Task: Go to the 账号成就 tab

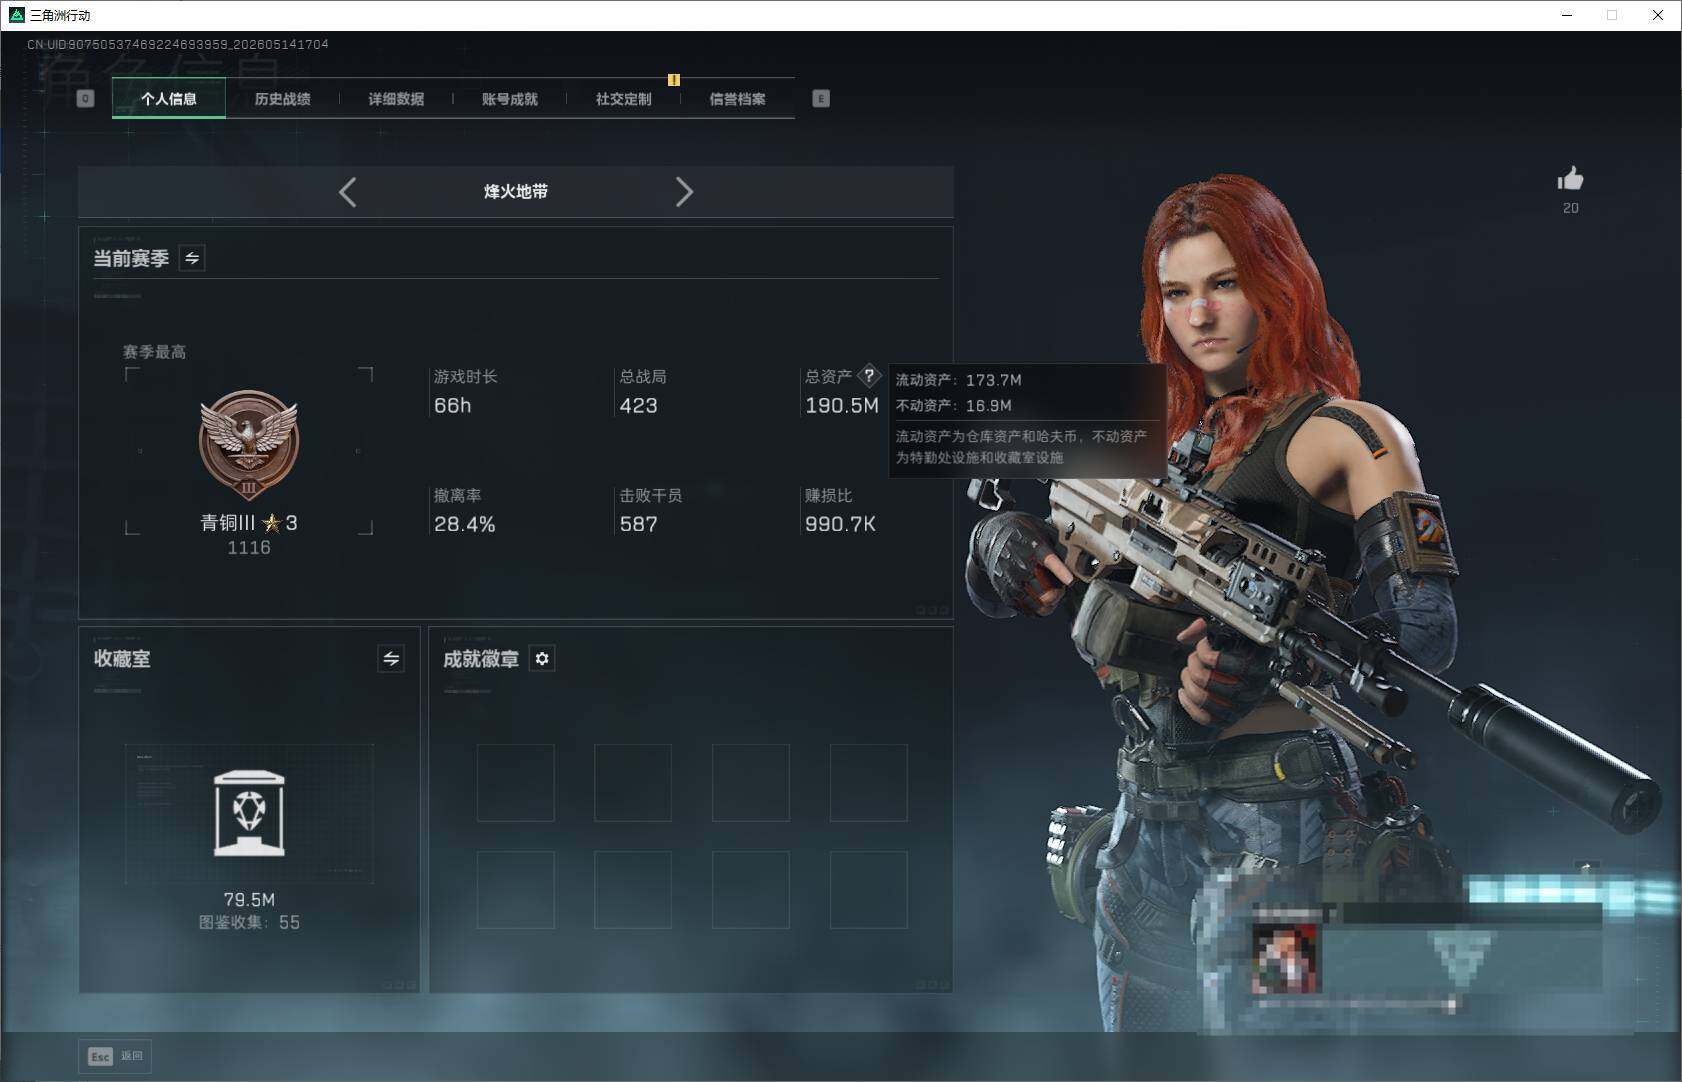Action: coord(510,98)
